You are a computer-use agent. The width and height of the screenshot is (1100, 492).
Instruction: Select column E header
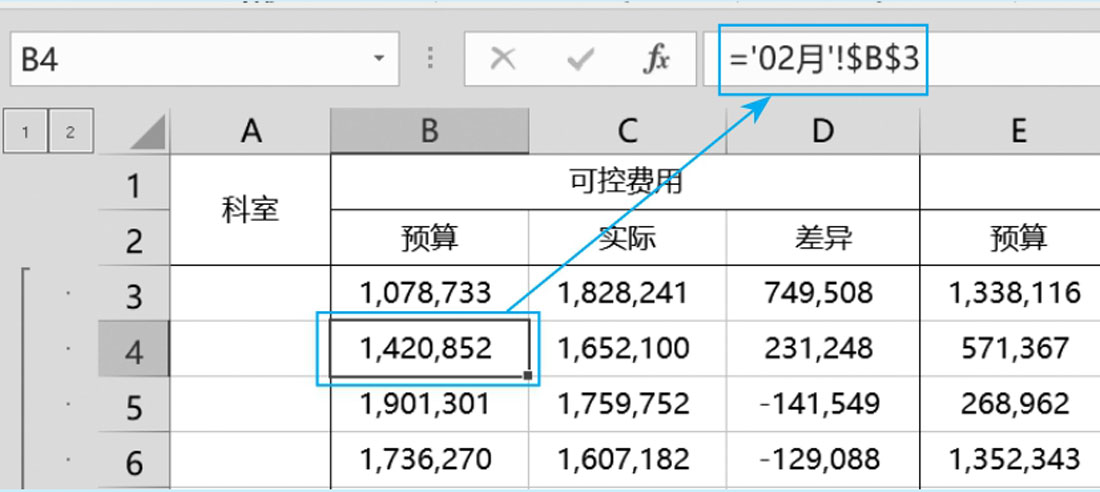coord(1018,132)
